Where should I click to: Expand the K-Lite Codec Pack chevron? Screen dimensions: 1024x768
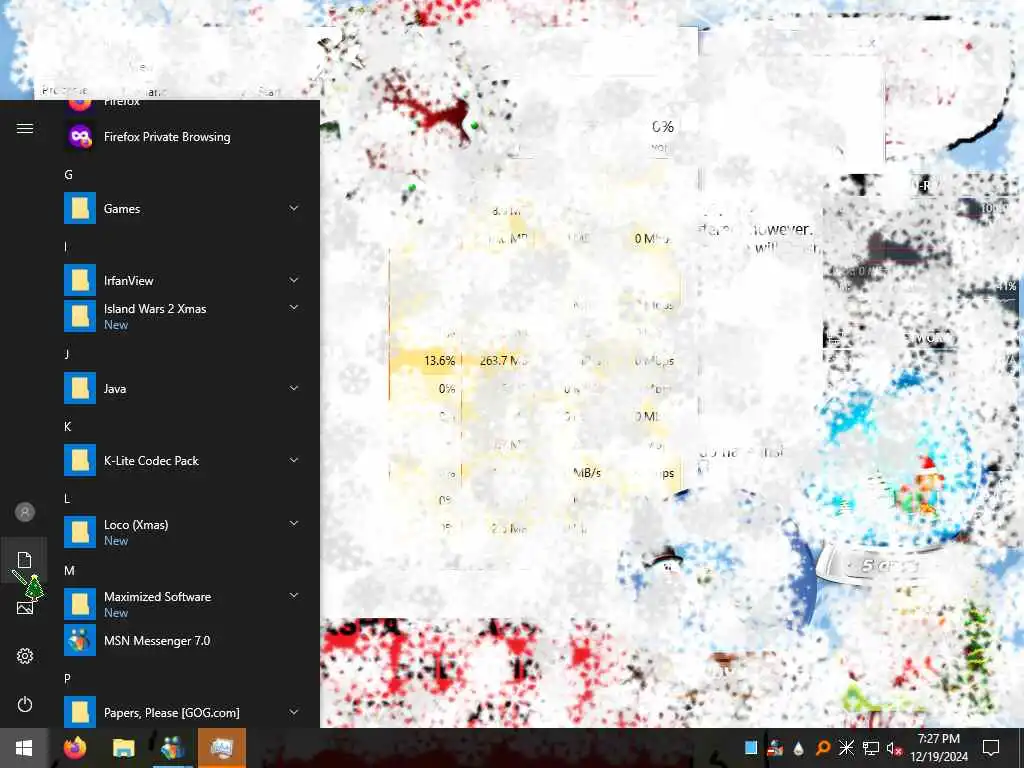294,460
